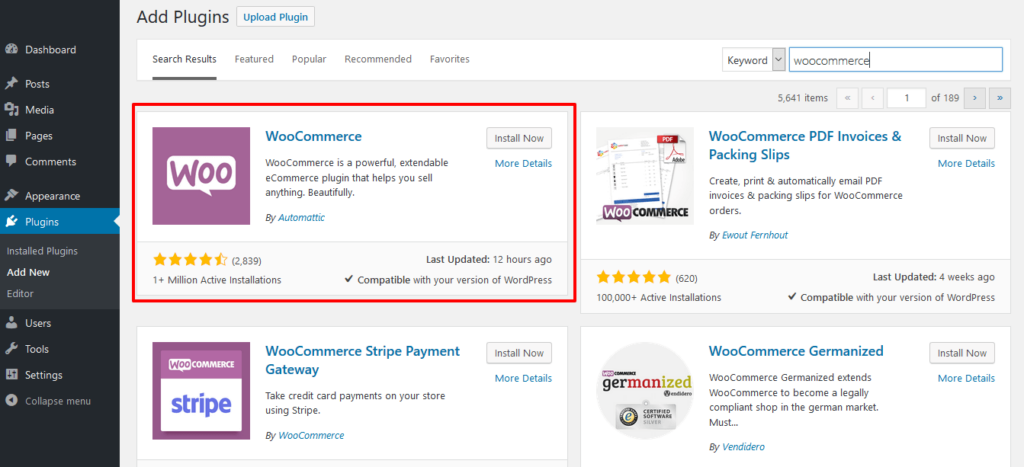
Task: Click the Upload Plugin button
Action: [x=276, y=17]
